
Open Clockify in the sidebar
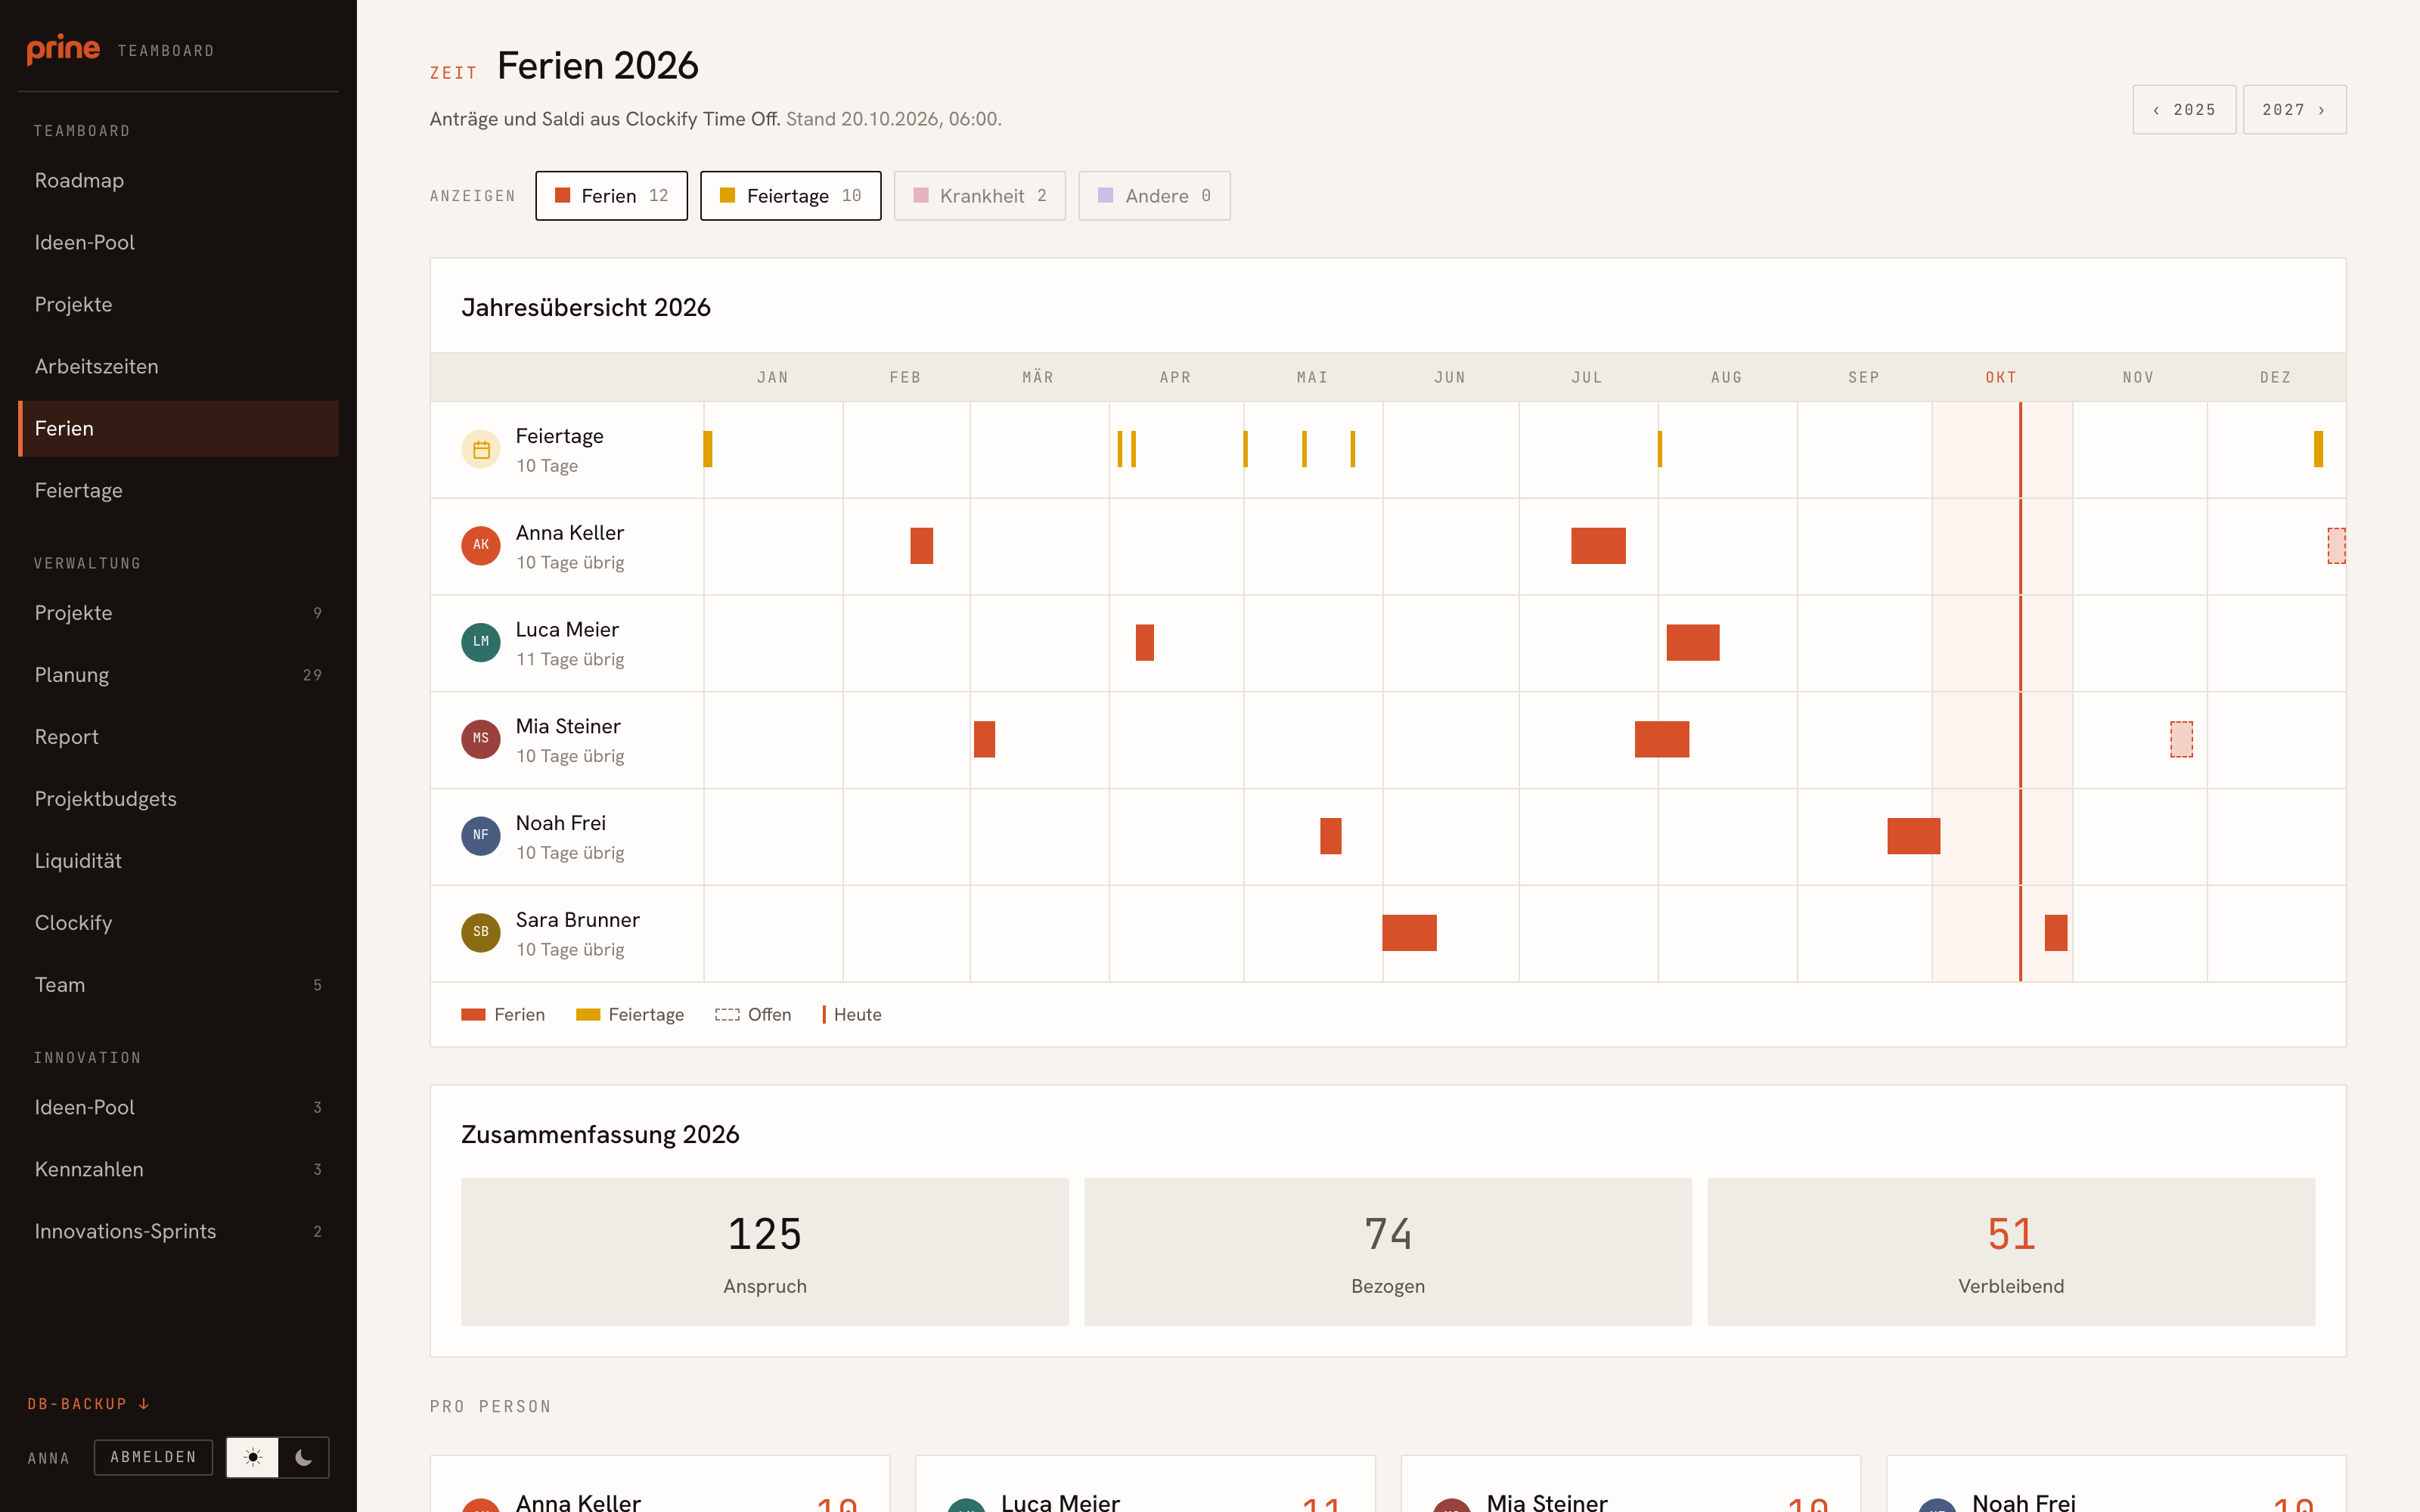click(178, 923)
